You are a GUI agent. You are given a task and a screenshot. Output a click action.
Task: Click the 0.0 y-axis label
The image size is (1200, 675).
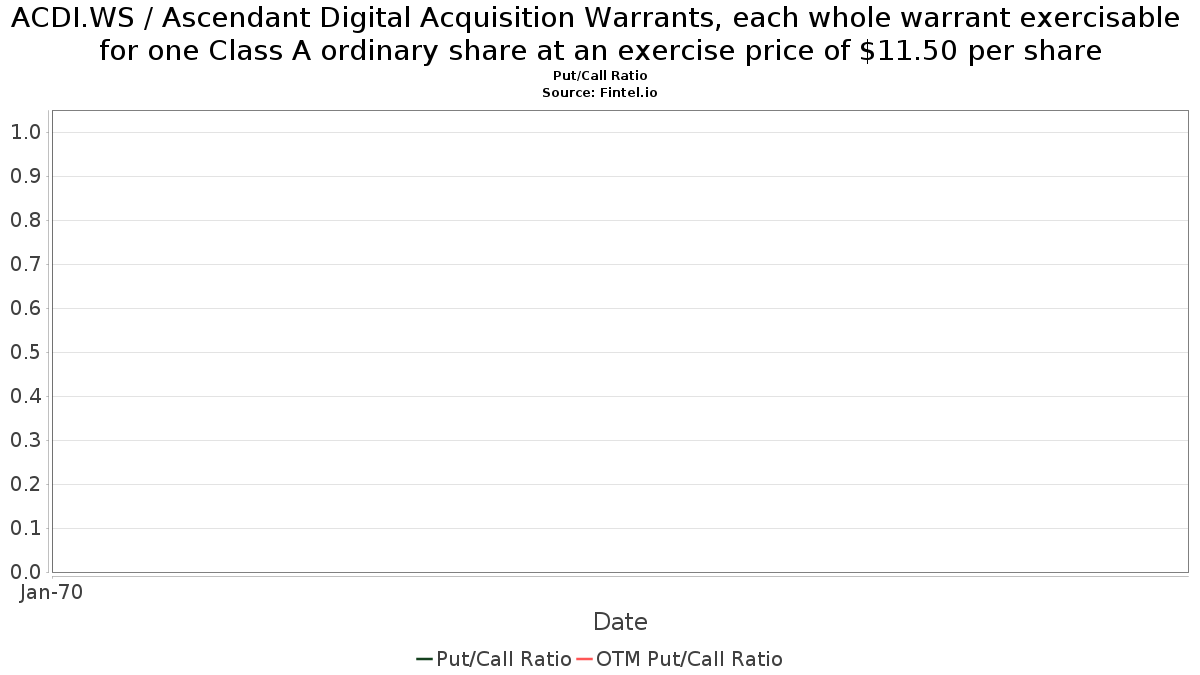(x=25, y=572)
